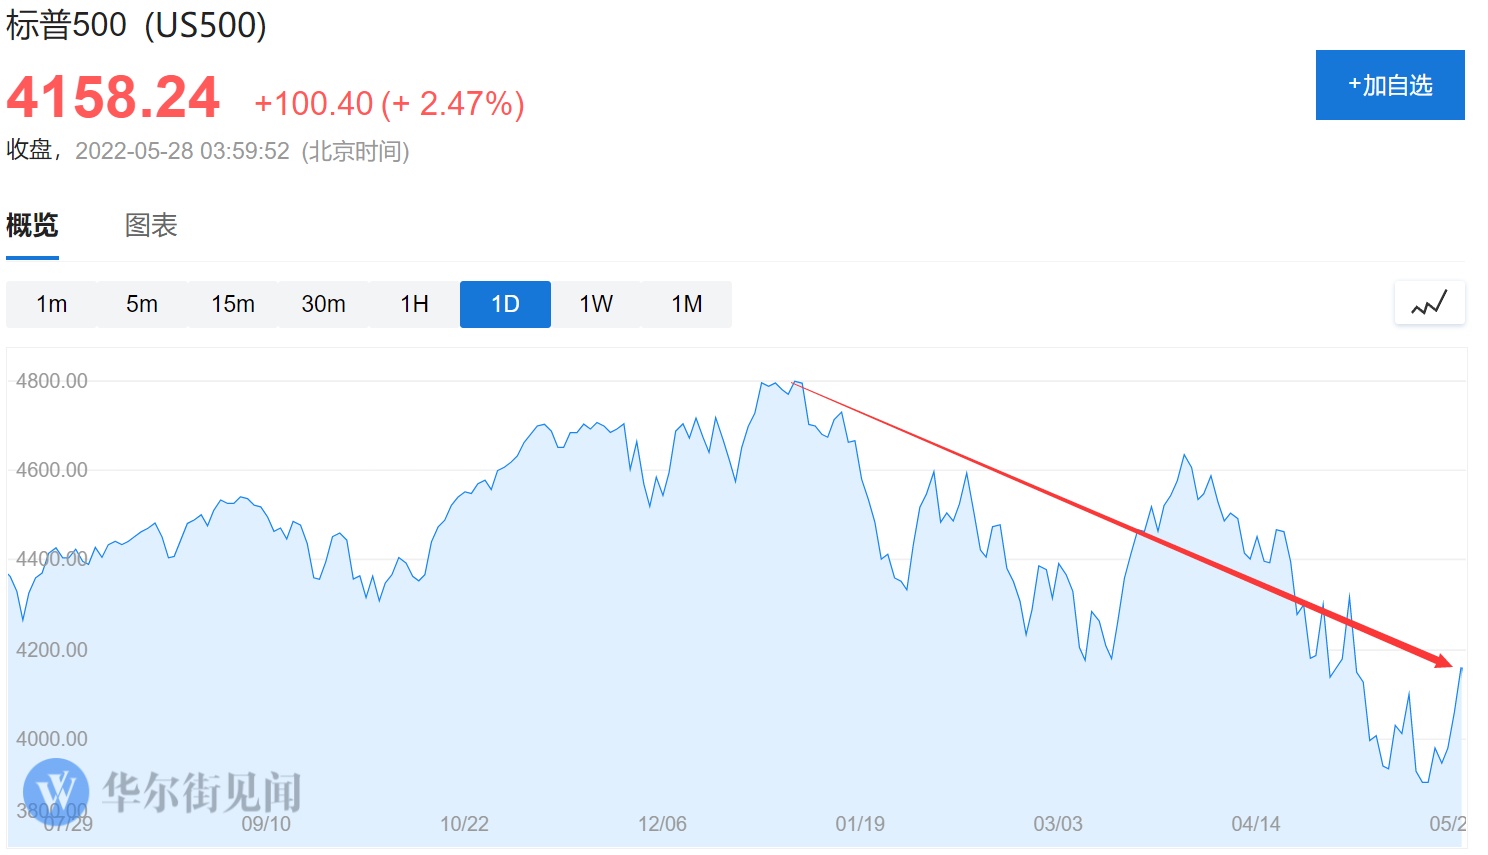
Task: Click the 01/19 date axis marker
Action: click(860, 824)
